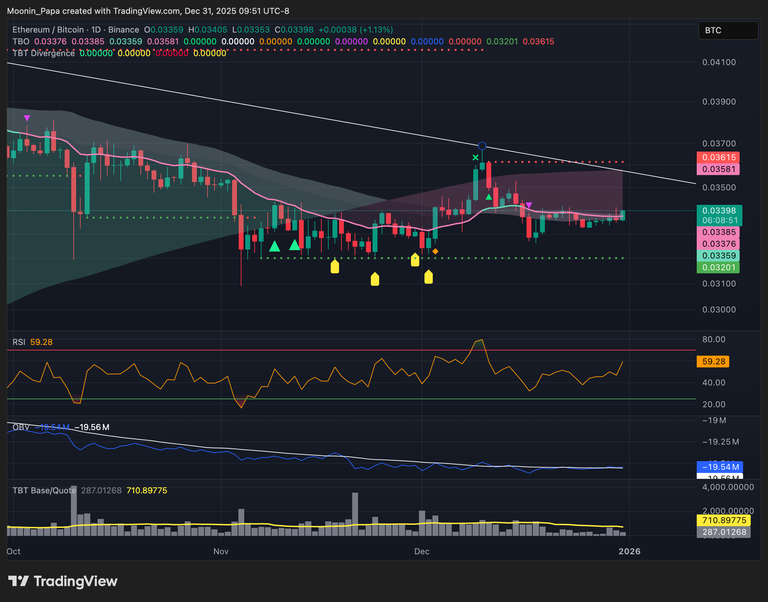
Task: Click the Dec label on time axis
Action: point(421,551)
